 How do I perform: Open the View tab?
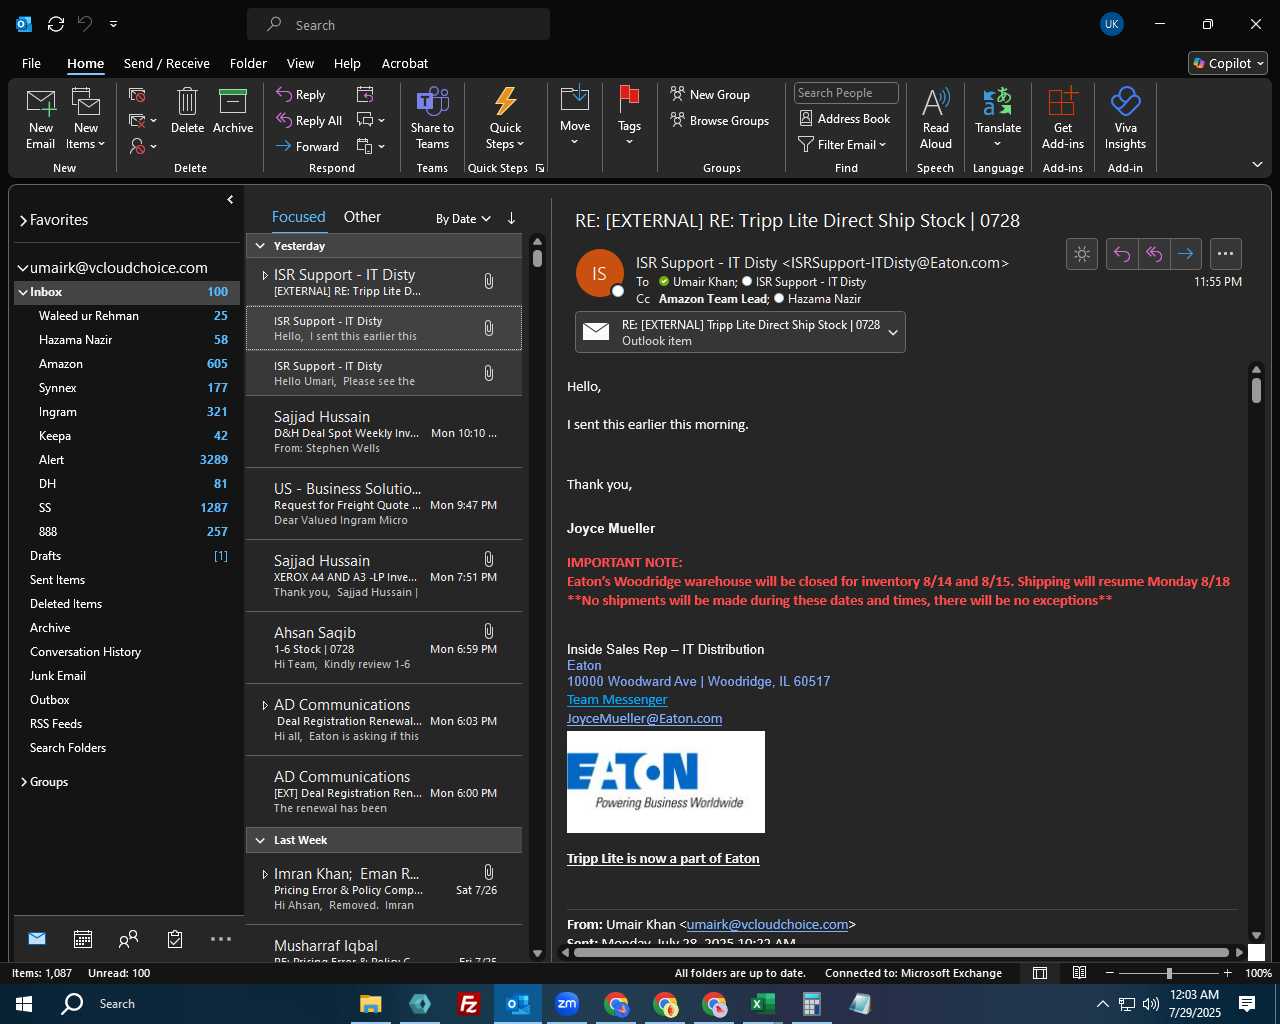tap(300, 63)
